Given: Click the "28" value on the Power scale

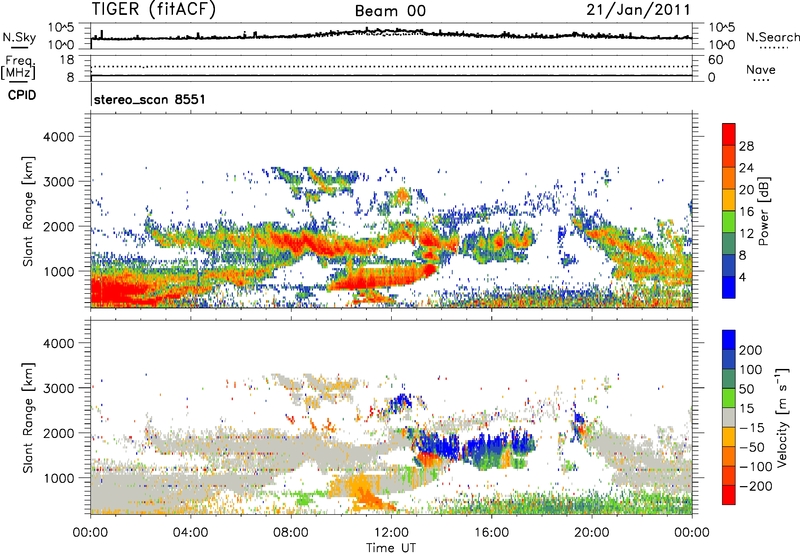Looking at the screenshot, I should 746,146.
